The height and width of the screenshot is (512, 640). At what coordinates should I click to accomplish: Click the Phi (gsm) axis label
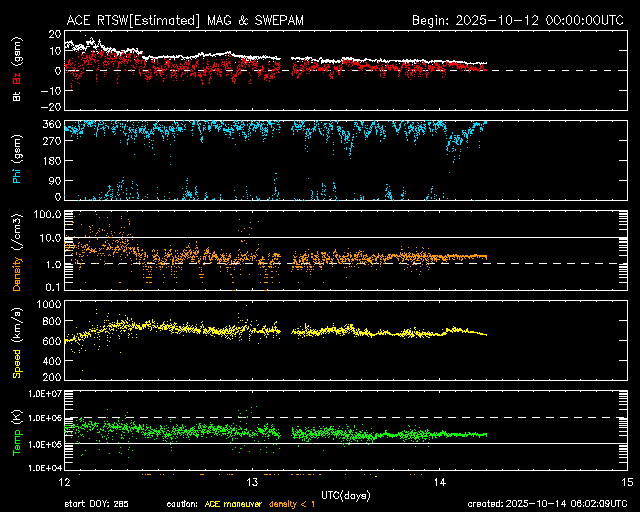(x=17, y=163)
